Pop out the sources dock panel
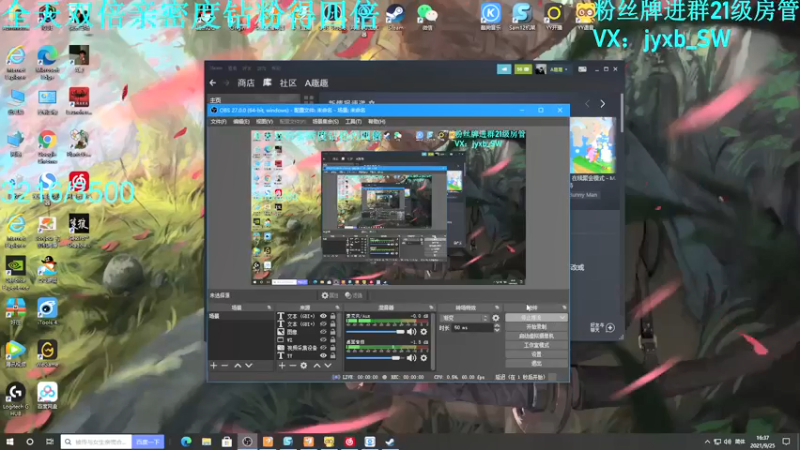800x450 pixels. (337, 308)
